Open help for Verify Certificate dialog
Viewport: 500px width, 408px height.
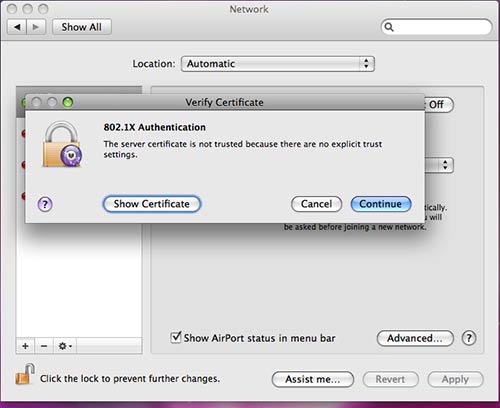tap(45, 204)
